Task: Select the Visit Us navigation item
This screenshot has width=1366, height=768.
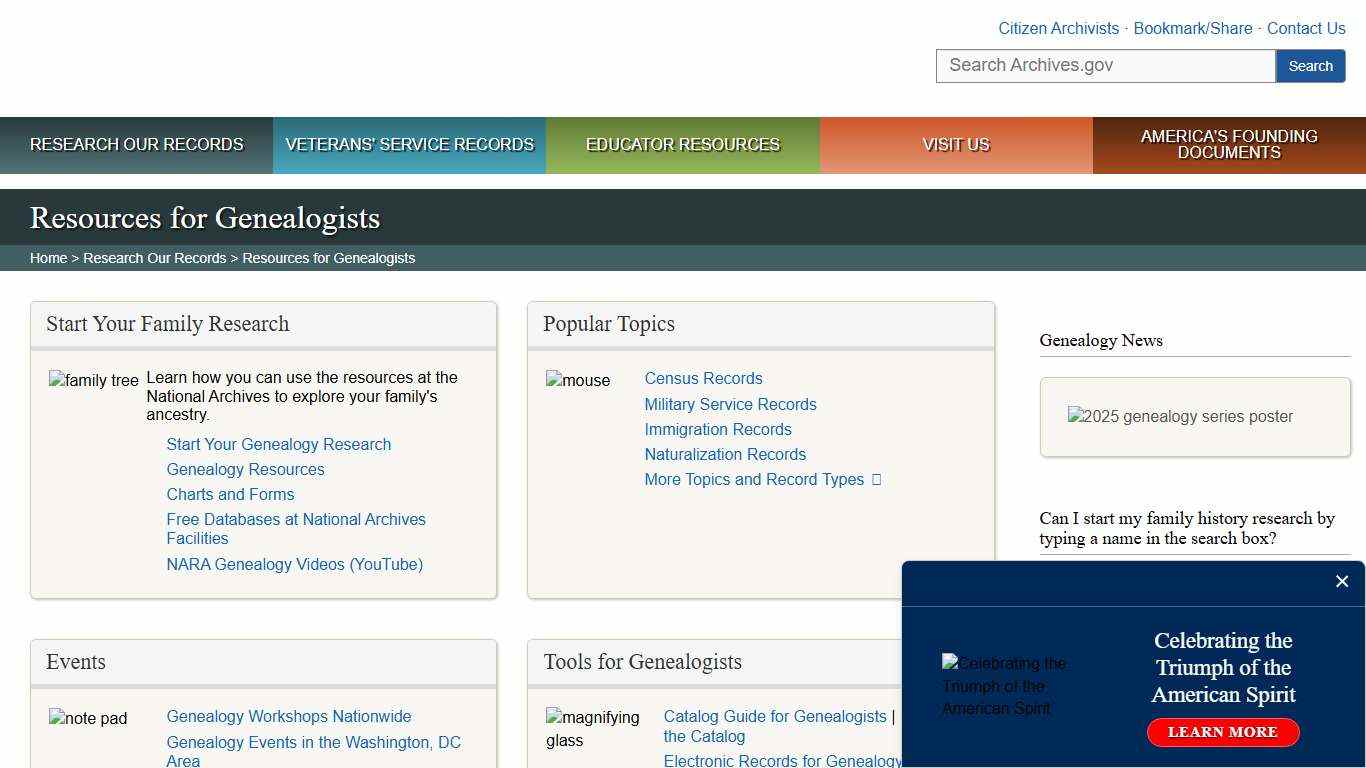Action: tap(955, 144)
